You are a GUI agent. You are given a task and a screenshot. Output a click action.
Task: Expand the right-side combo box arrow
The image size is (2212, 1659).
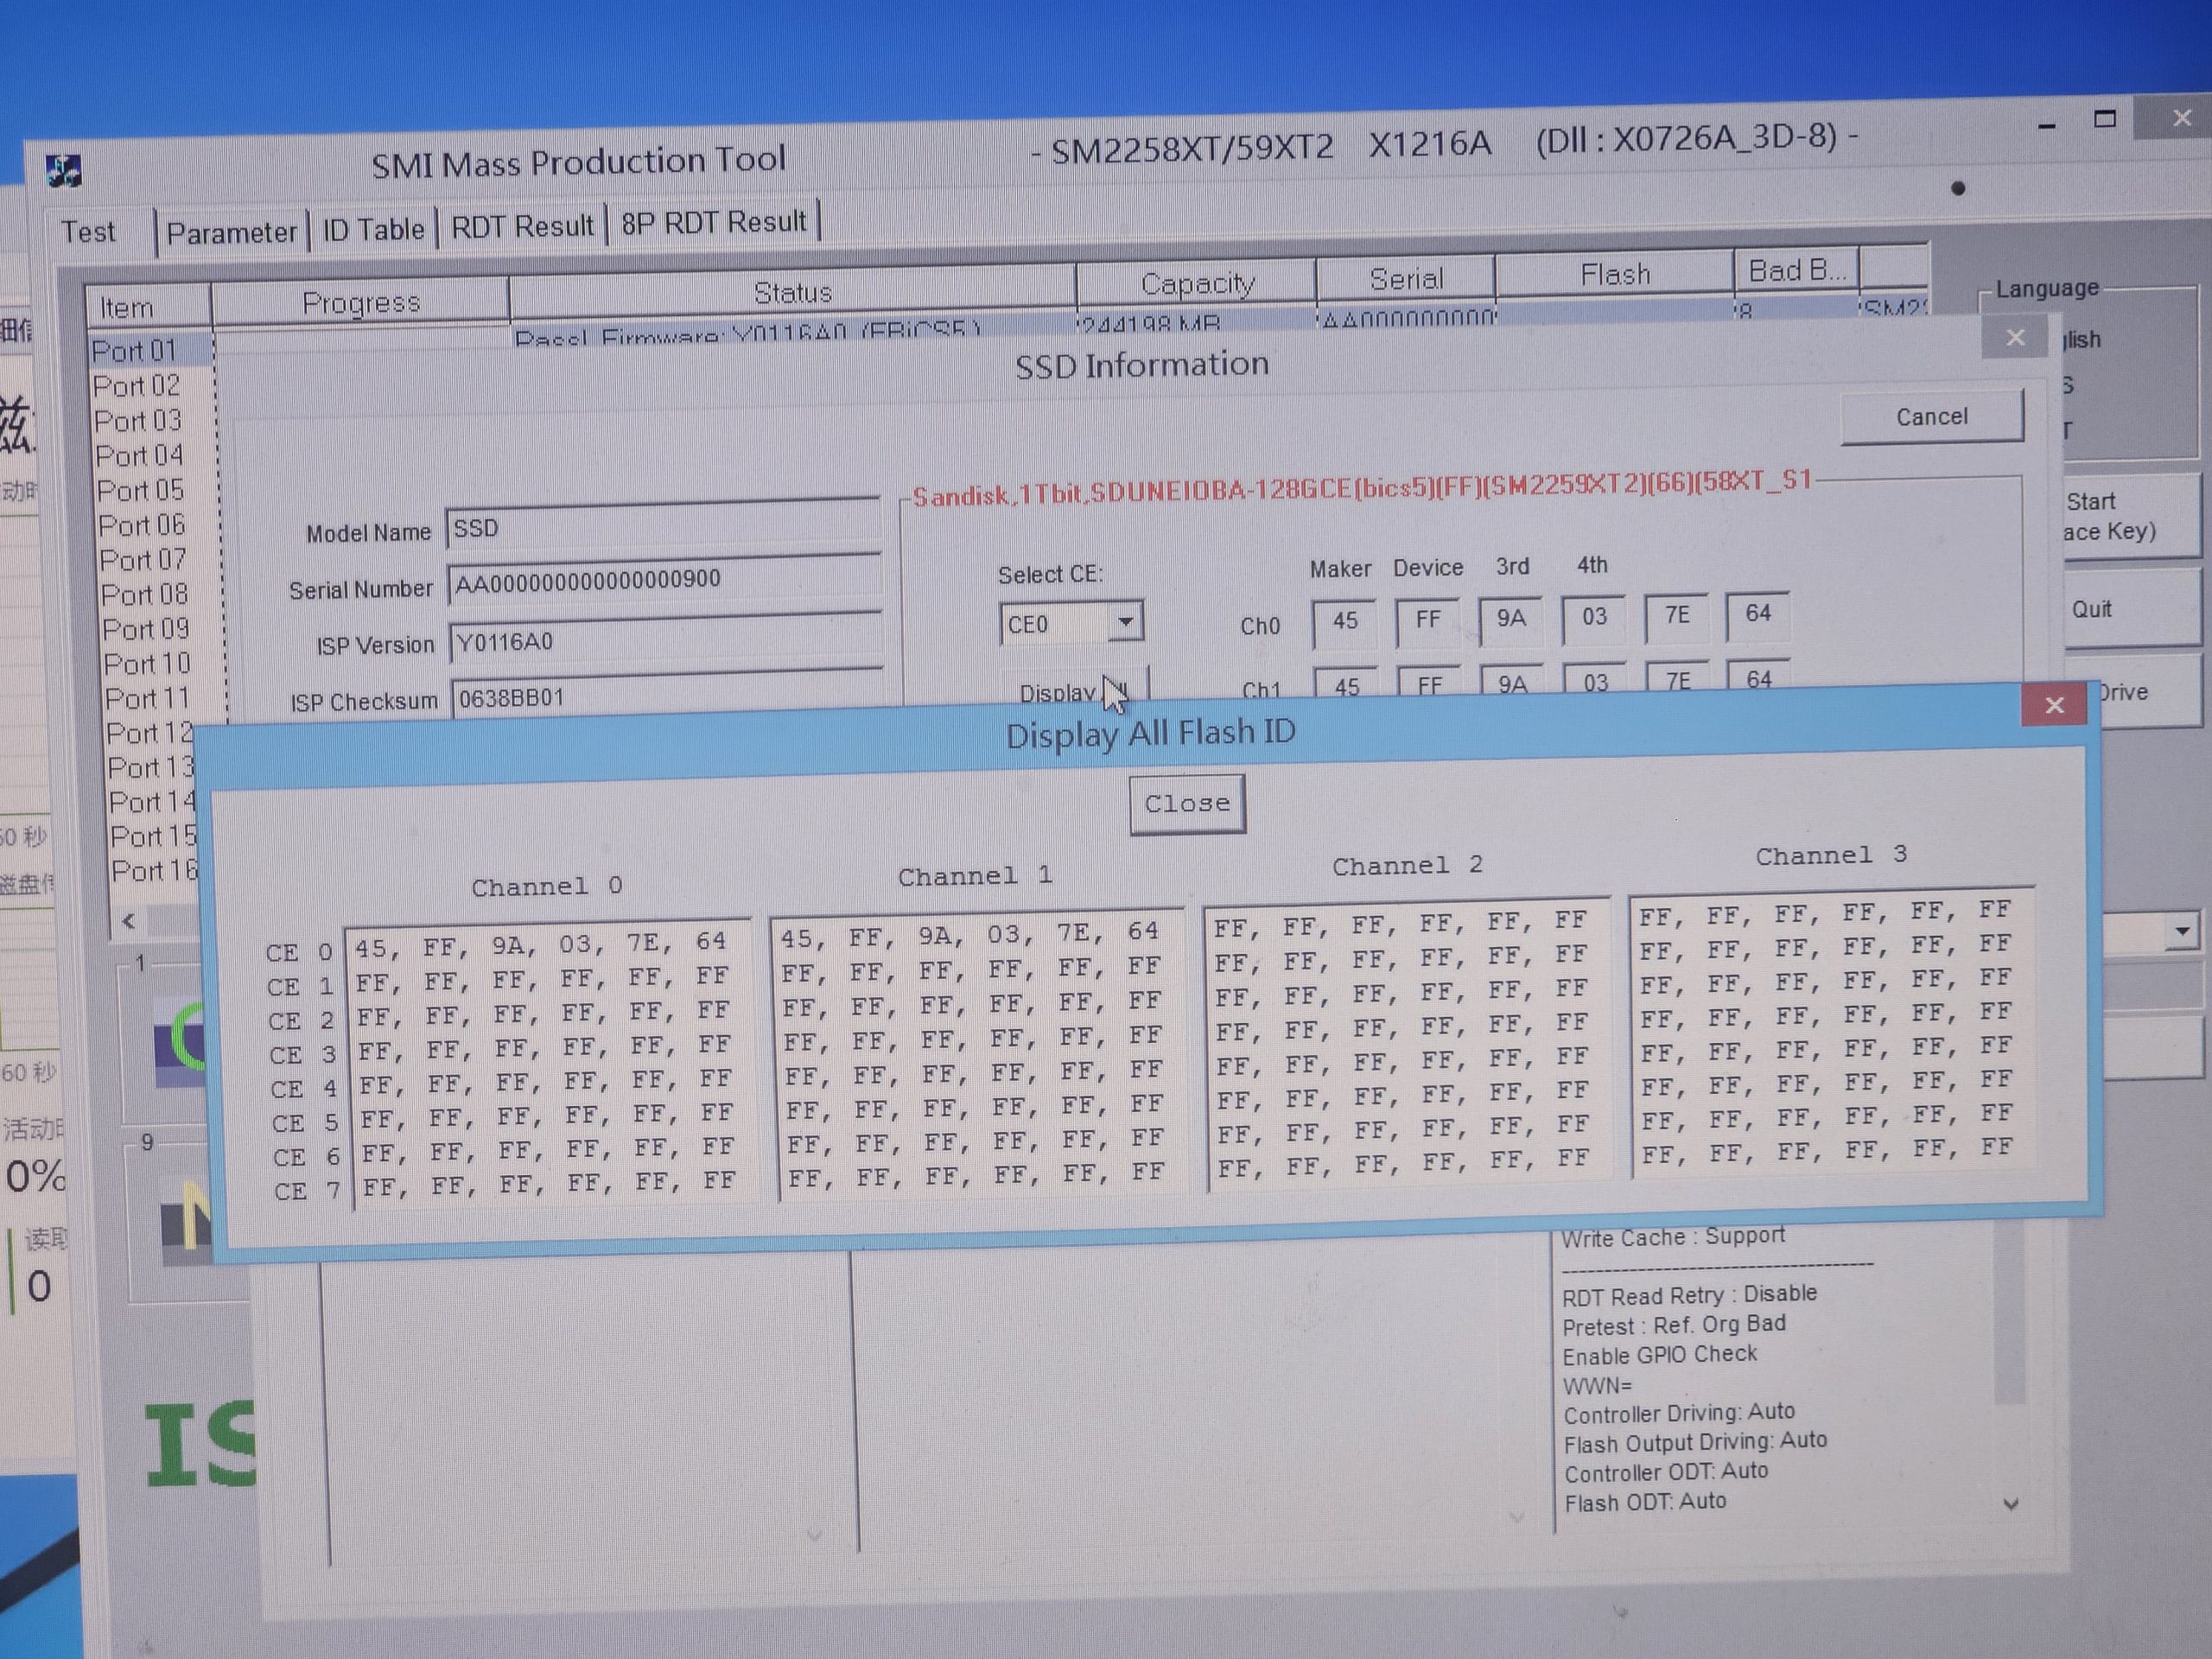2182,932
